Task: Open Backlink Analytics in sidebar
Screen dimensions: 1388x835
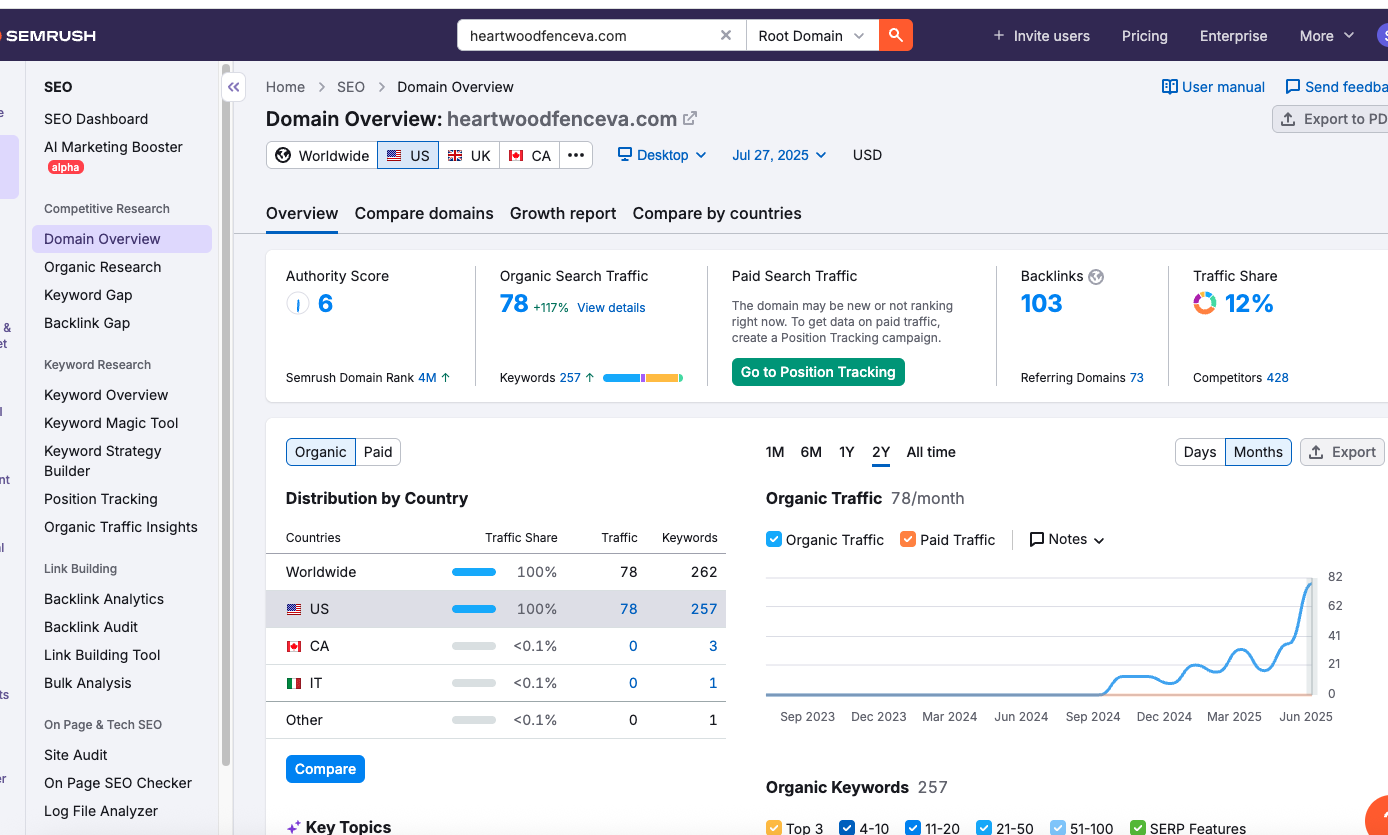Action: pos(104,599)
